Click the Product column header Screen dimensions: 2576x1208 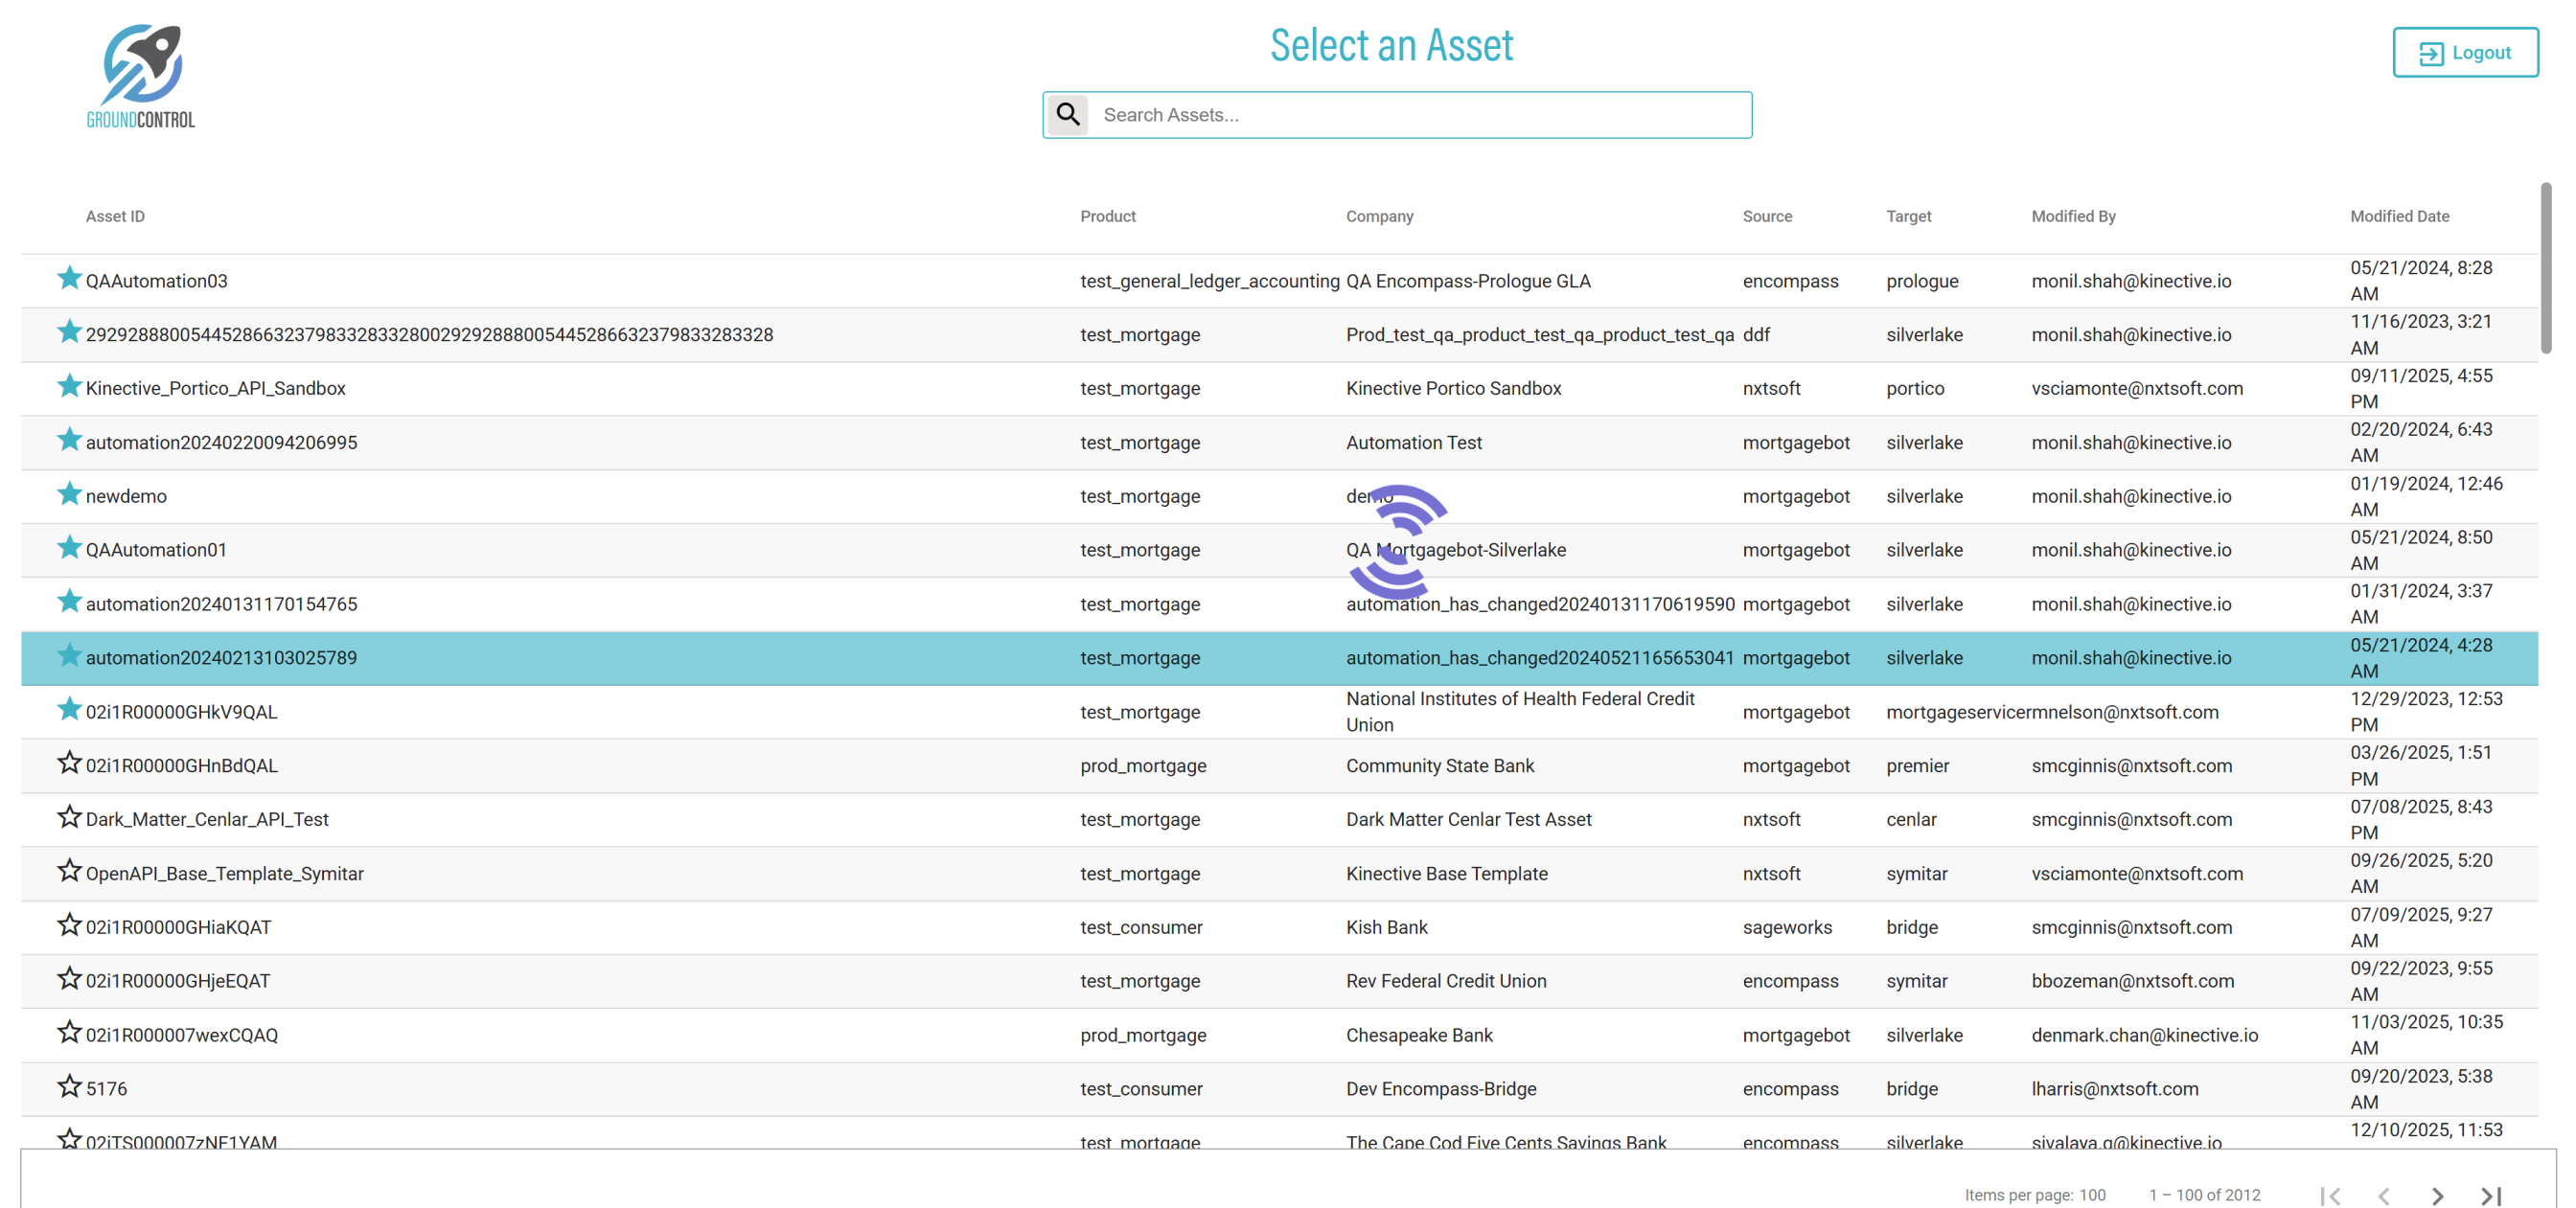coord(1107,216)
